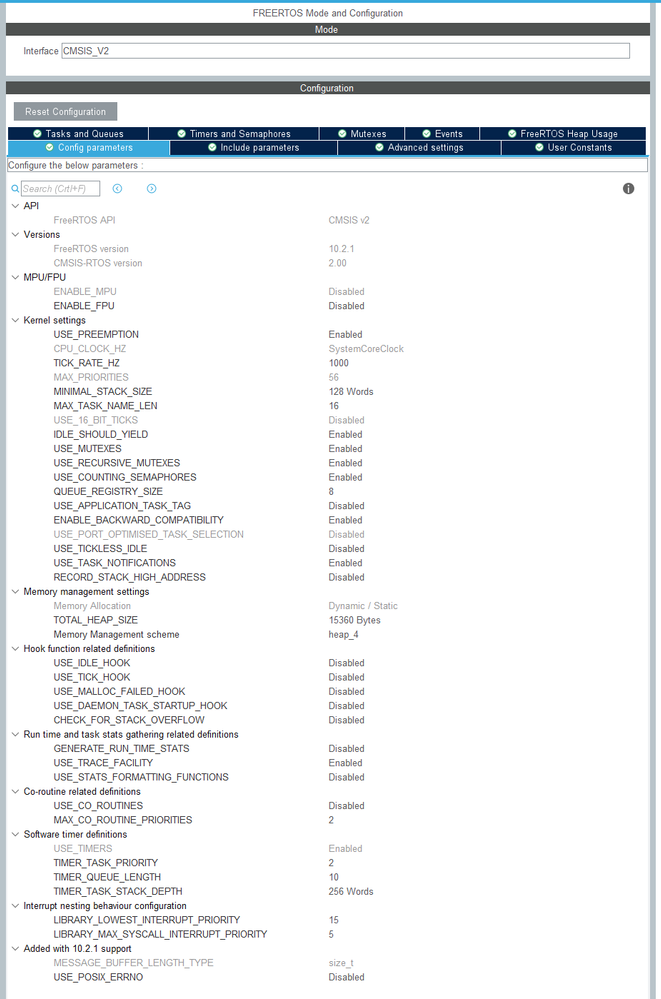Select GENERATE_RUN_TIME_STATS Disabled value
Viewport: 661px width, 999px height.
(x=346, y=749)
